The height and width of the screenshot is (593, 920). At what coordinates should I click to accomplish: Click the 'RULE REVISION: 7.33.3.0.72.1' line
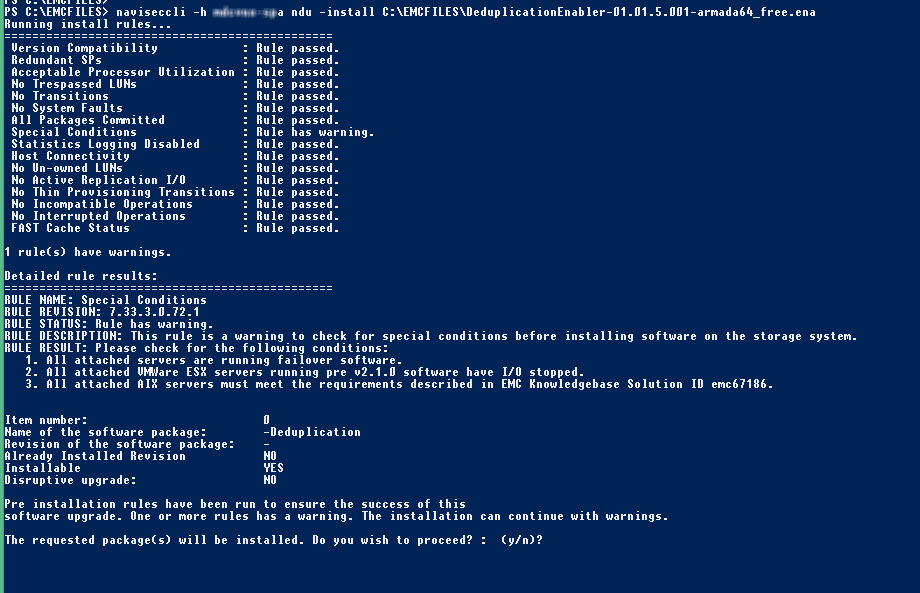pyautogui.click(x=102, y=312)
